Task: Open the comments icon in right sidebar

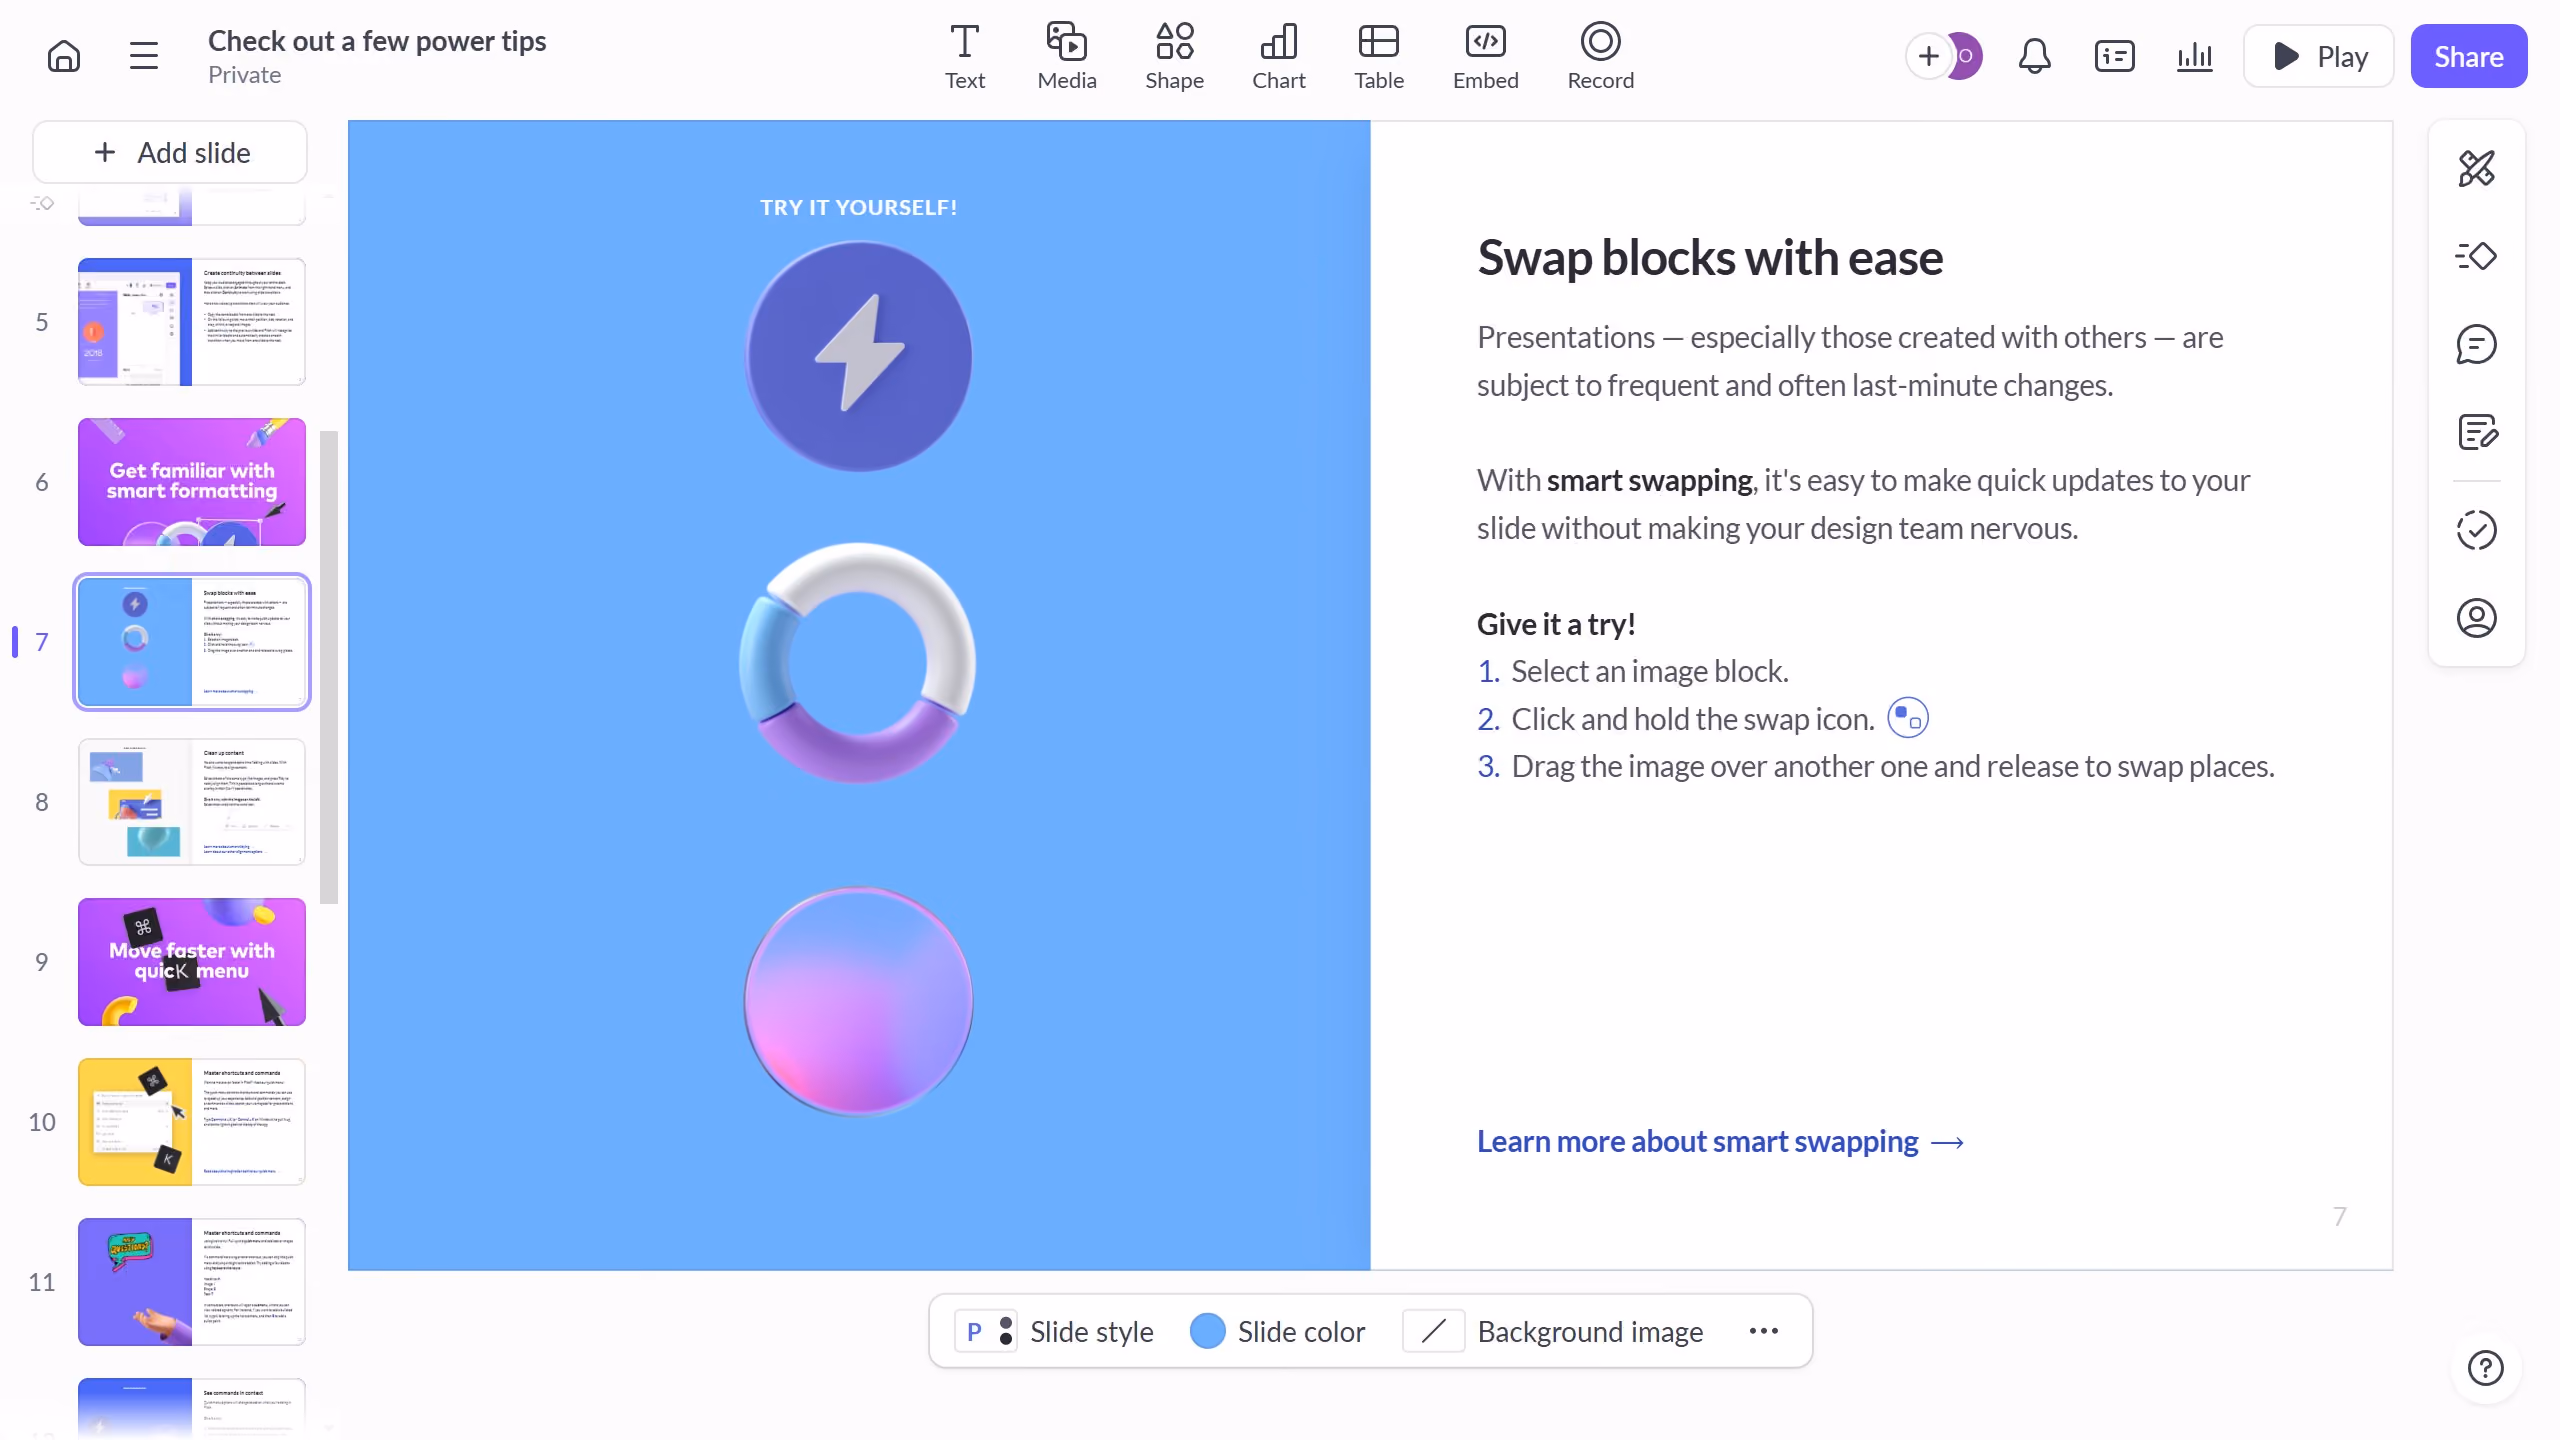Action: (x=2477, y=344)
